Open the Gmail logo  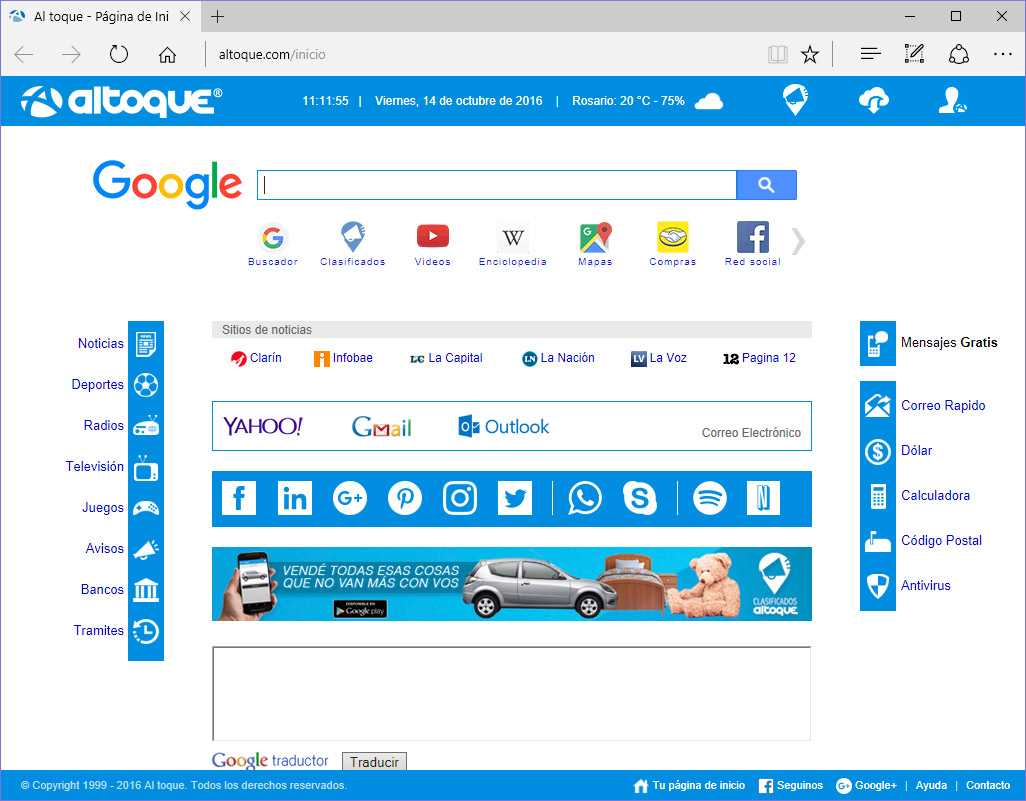[x=381, y=427]
